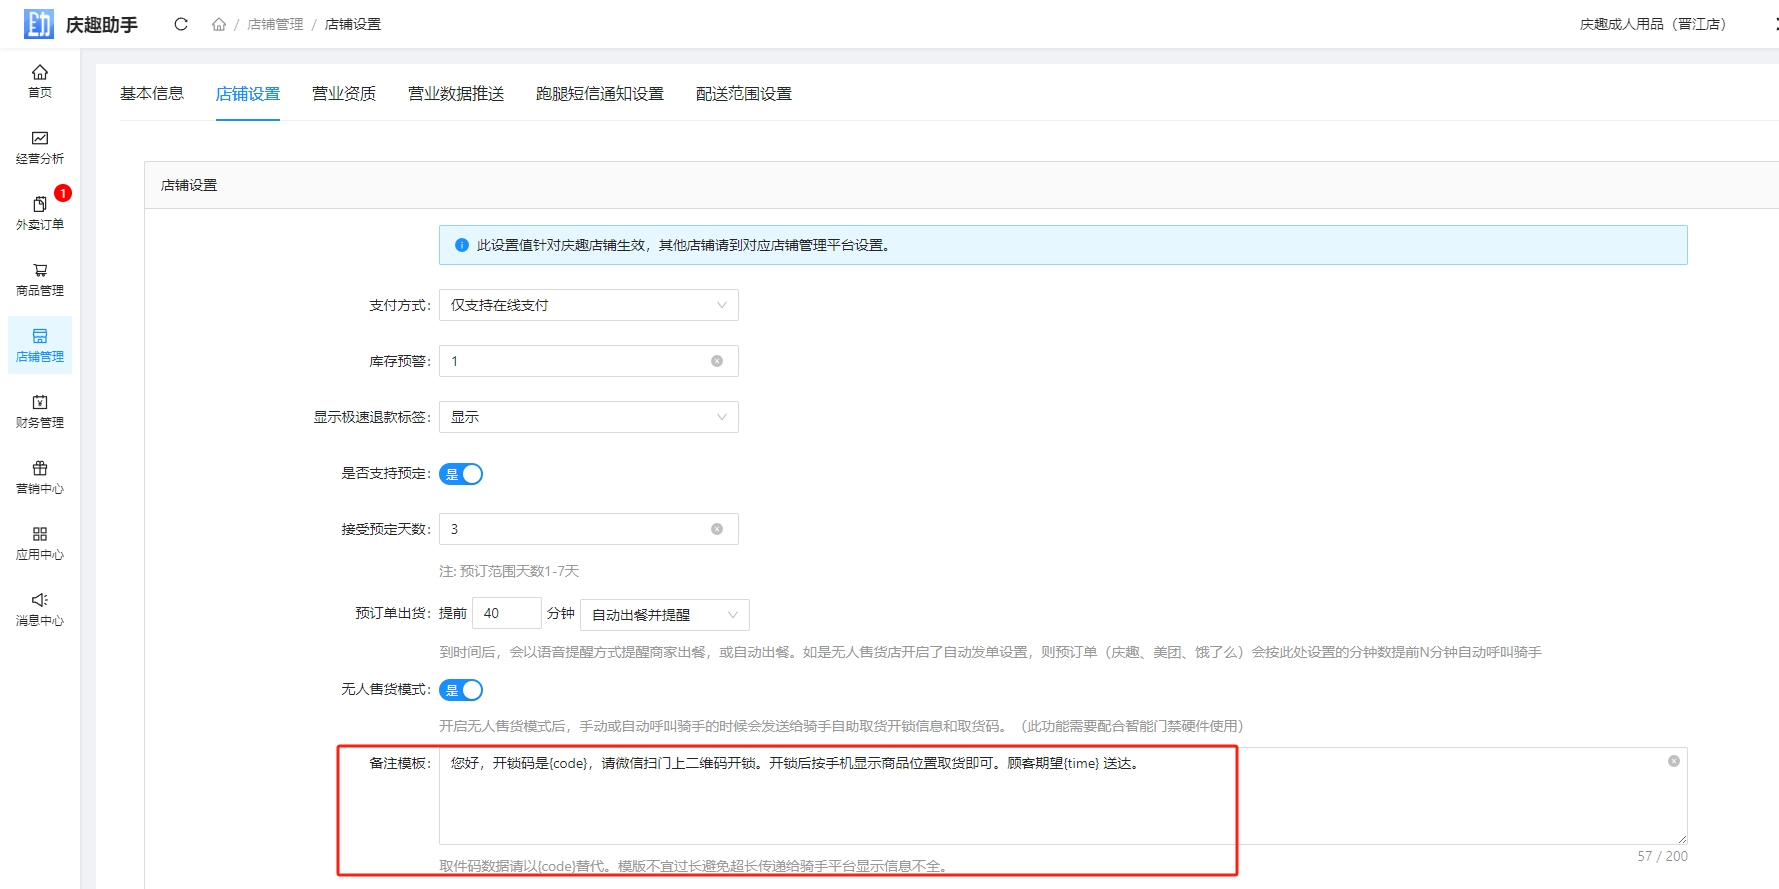Open 应用中心 grid icon

coord(40,542)
